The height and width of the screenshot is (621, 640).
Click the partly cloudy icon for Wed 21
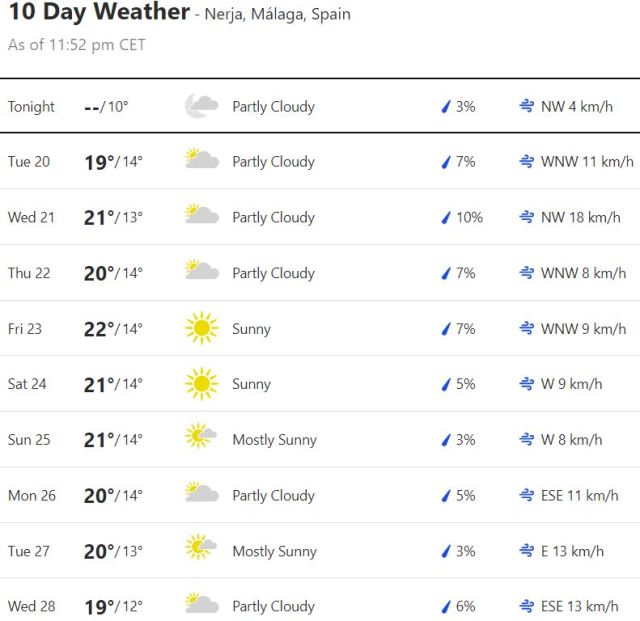click(x=201, y=217)
